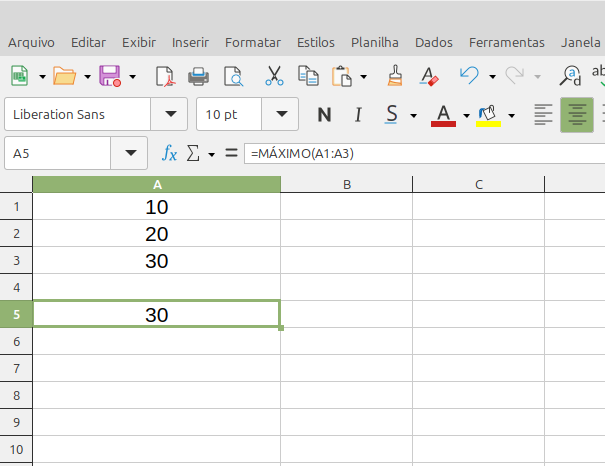Expand the font name dropdown
The height and width of the screenshot is (466, 605).
click(x=174, y=114)
